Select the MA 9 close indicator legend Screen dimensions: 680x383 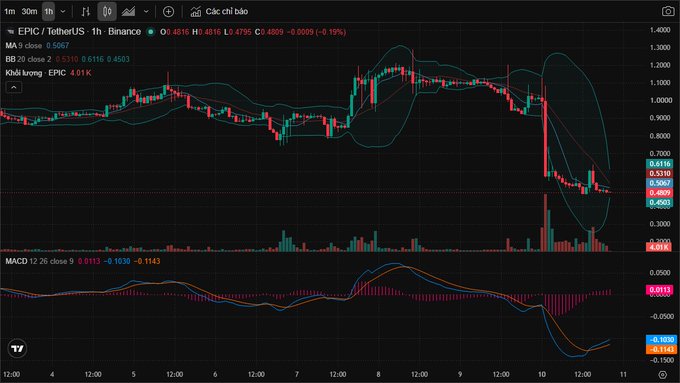[37, 46]
